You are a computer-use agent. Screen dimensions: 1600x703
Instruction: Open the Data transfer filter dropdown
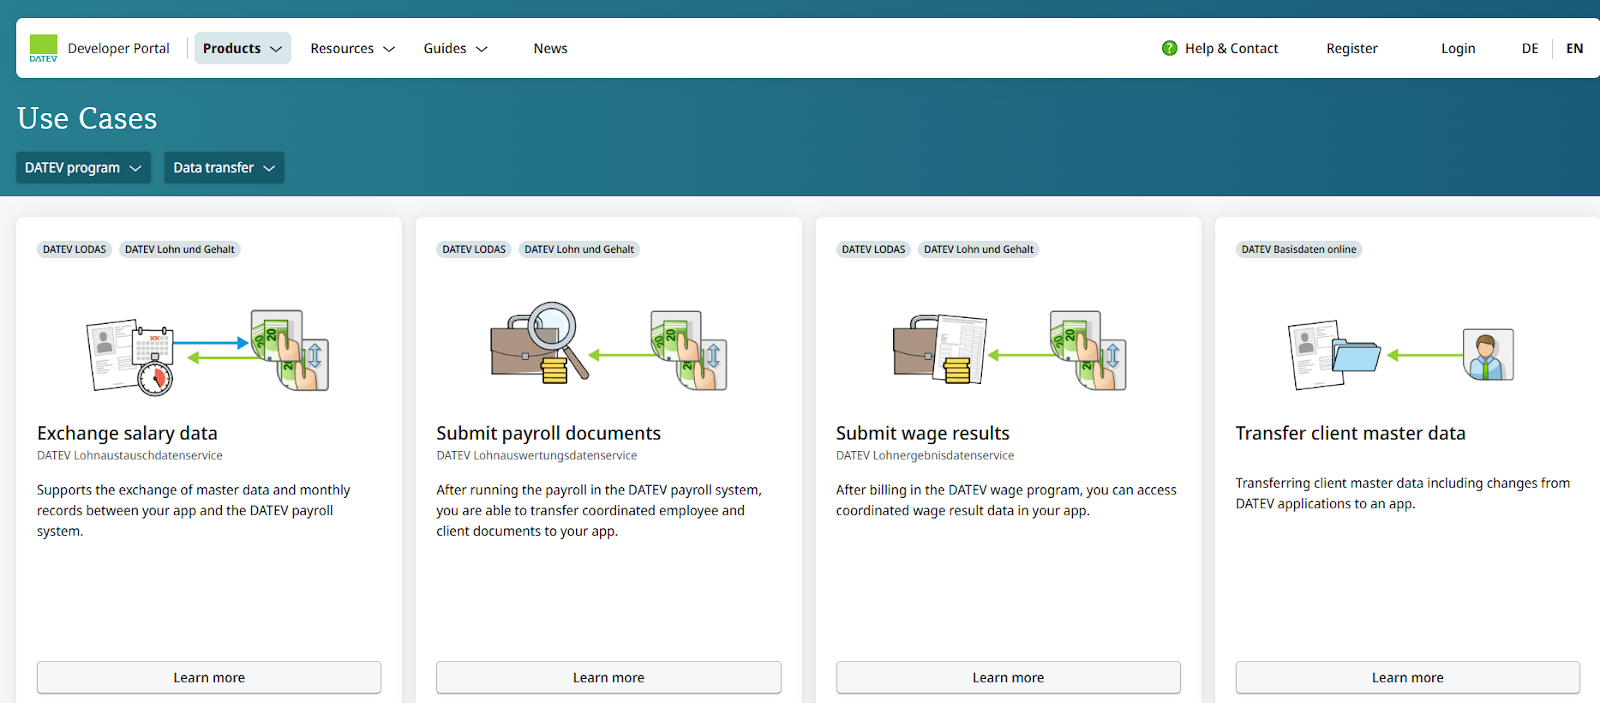point(224,168)
